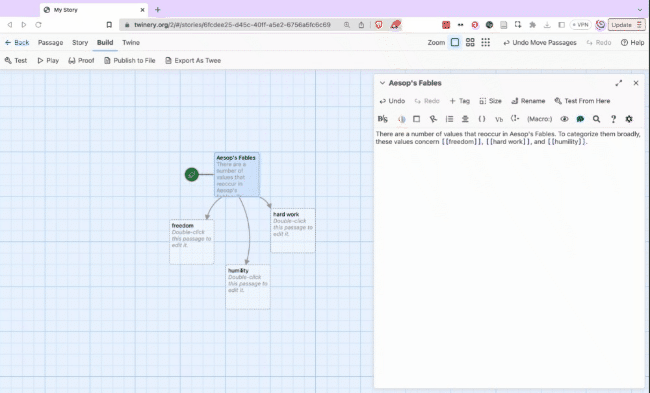Click the question mark help icon in editor
The height and width of the screenshot is (393, 650).
(613, 119)
